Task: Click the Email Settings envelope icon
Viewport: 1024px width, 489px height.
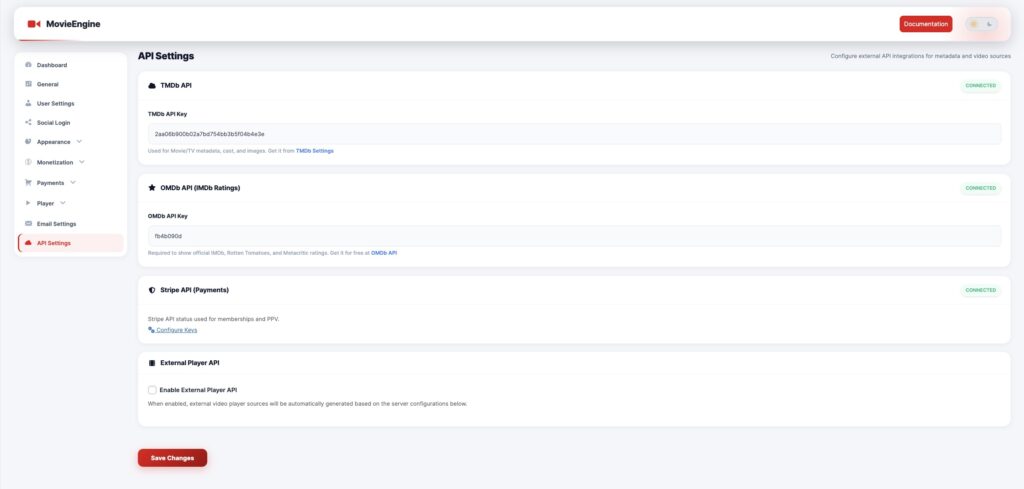Action: [28, 223]
